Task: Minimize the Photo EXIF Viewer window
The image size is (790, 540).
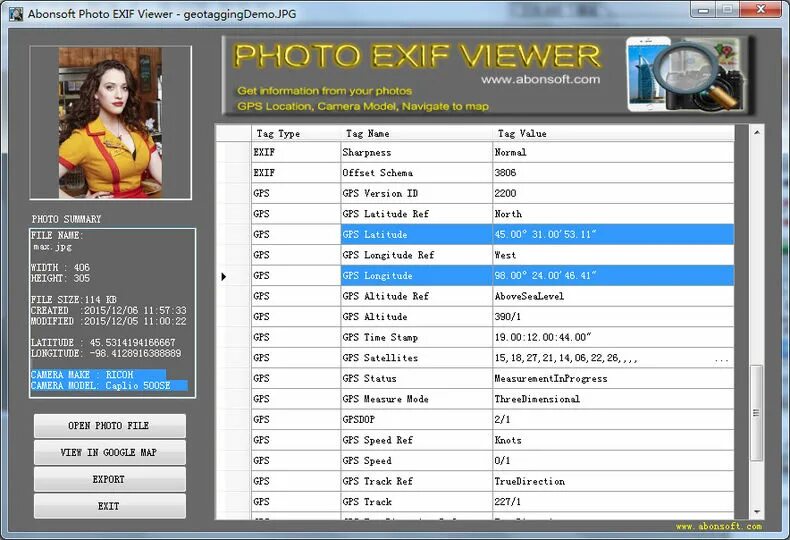Action: (x=704, y=9)
